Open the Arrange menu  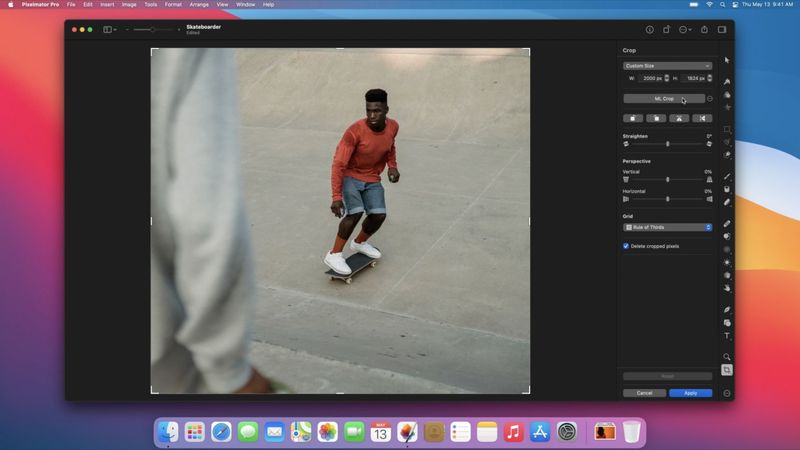(x=199, y=5)
